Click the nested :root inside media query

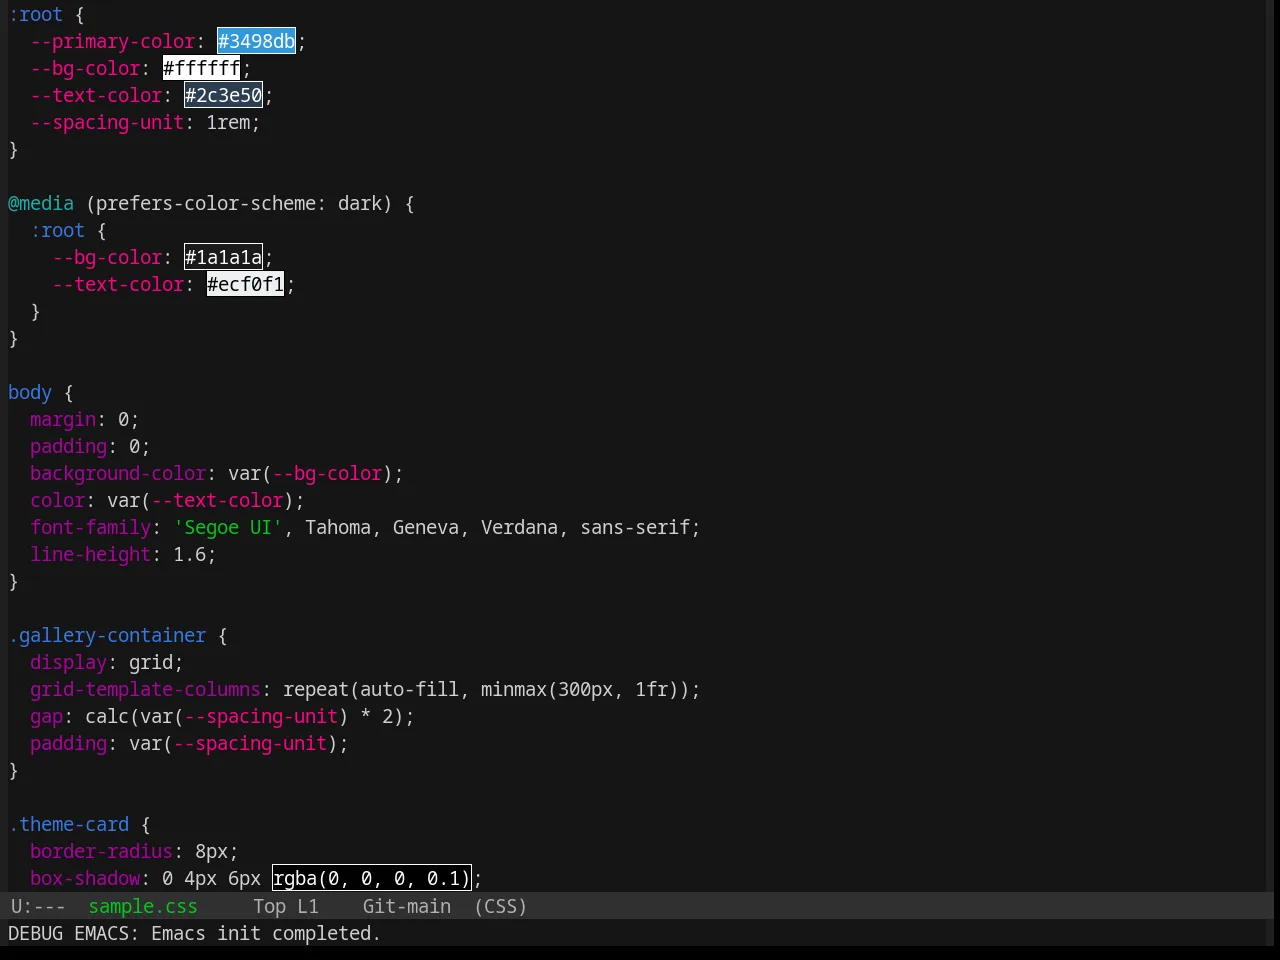58,230
